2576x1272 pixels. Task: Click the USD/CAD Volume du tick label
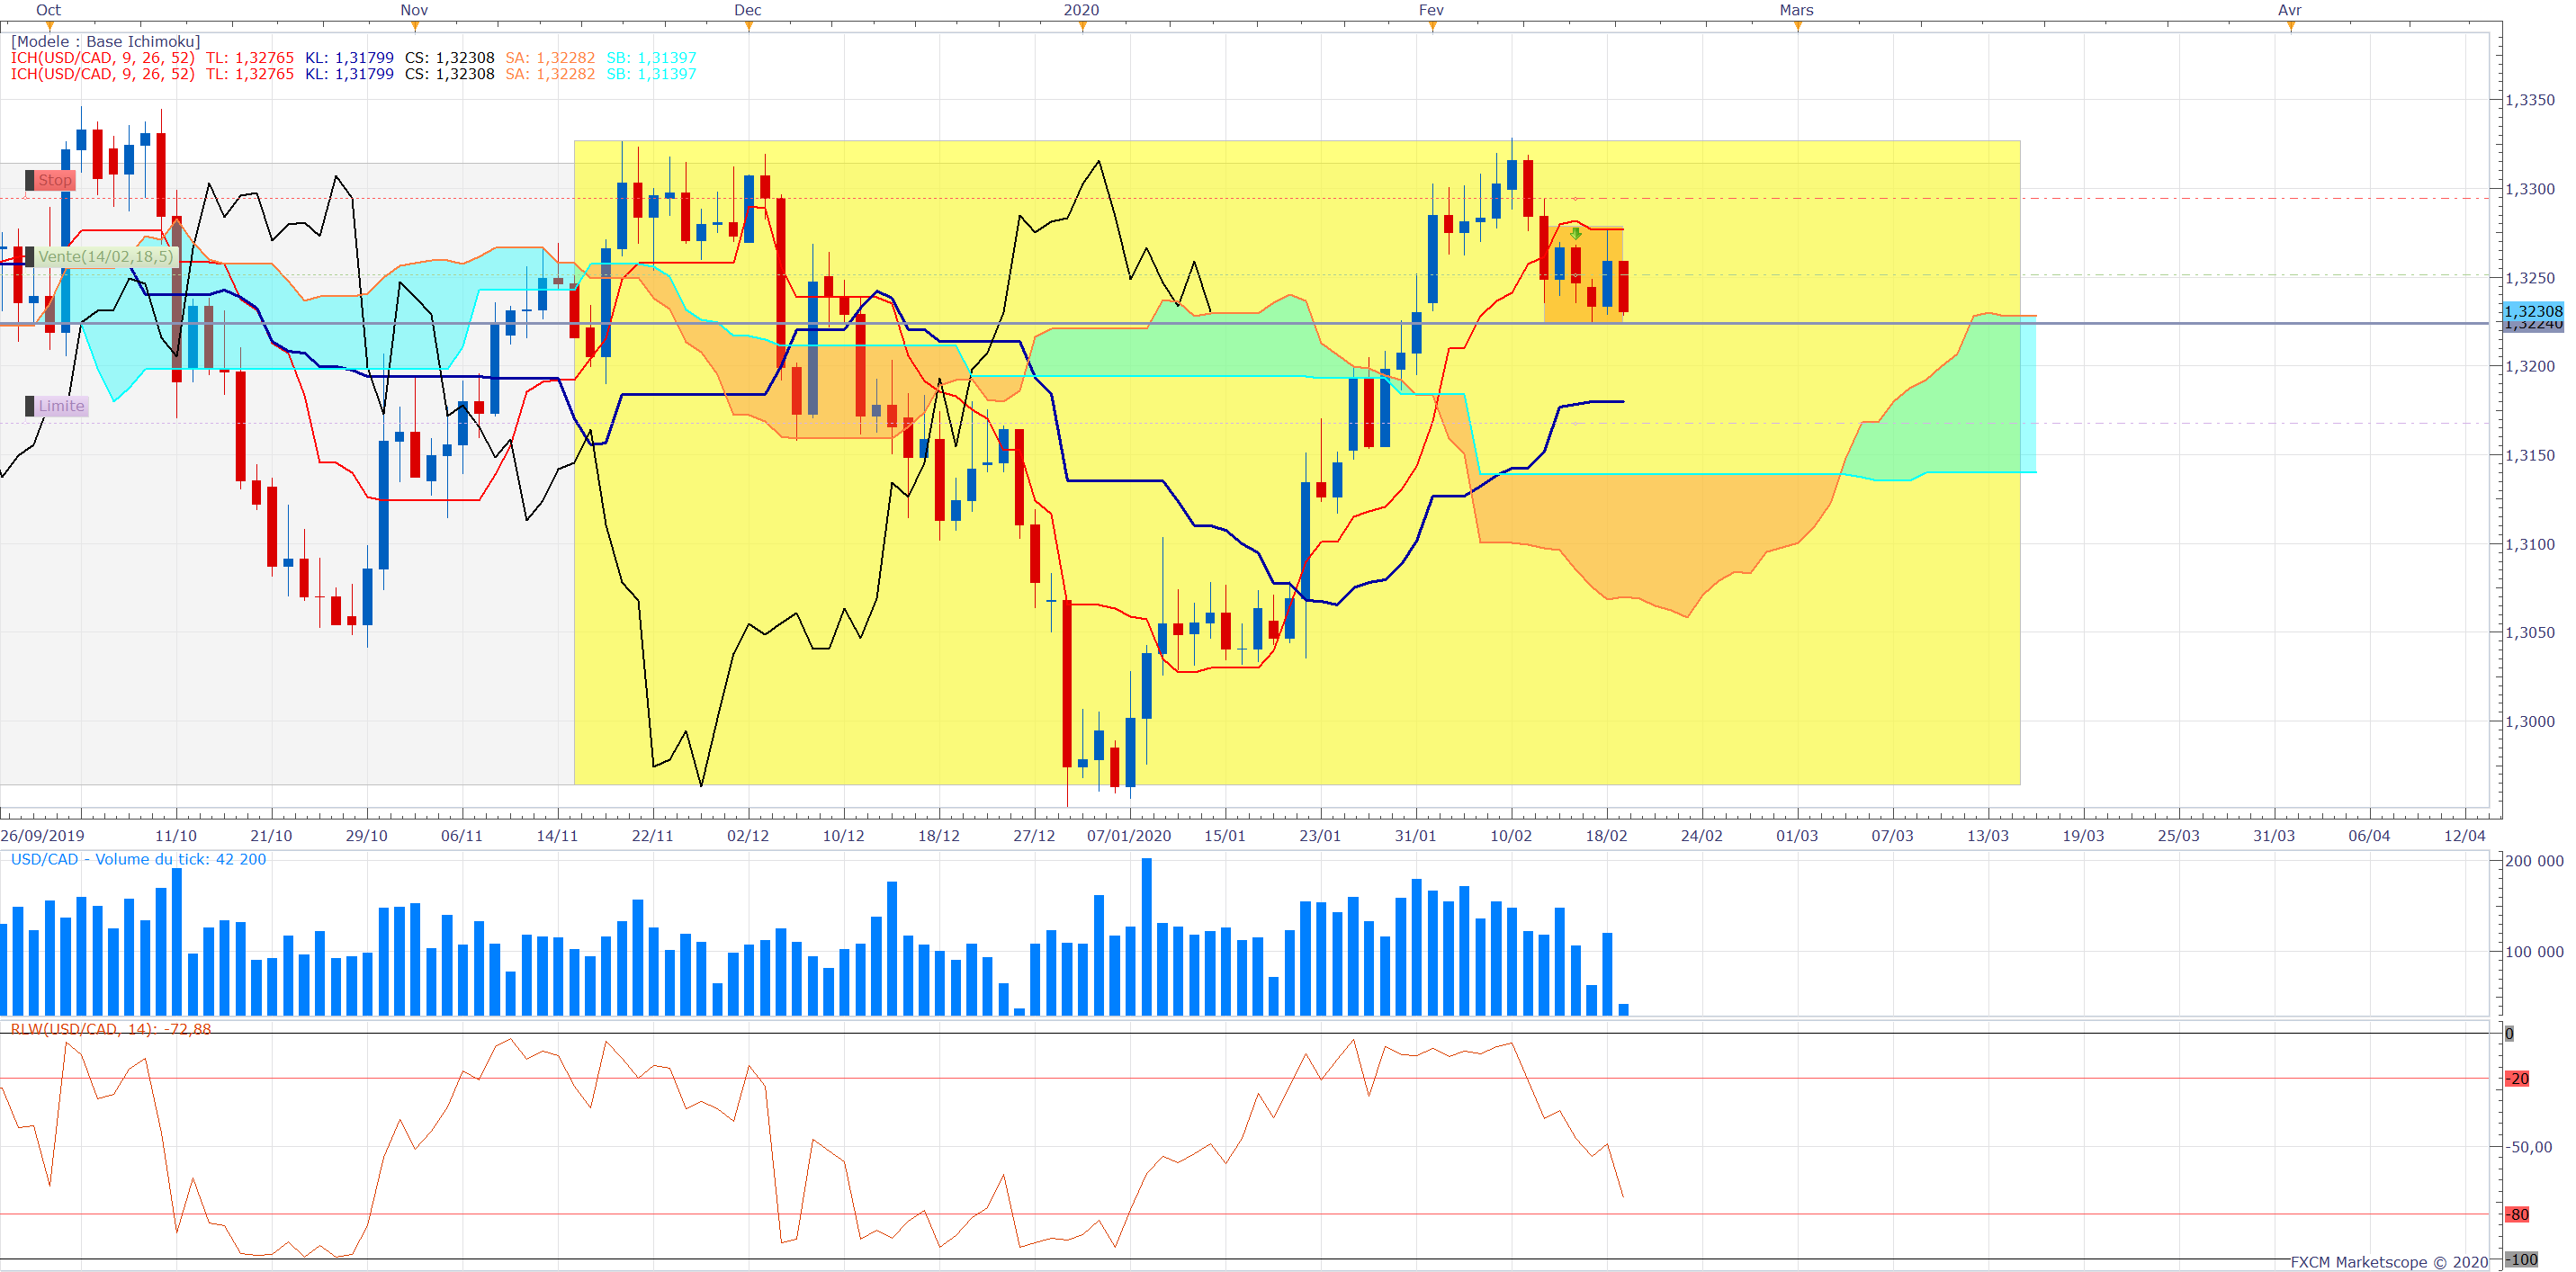coord(138,860)
